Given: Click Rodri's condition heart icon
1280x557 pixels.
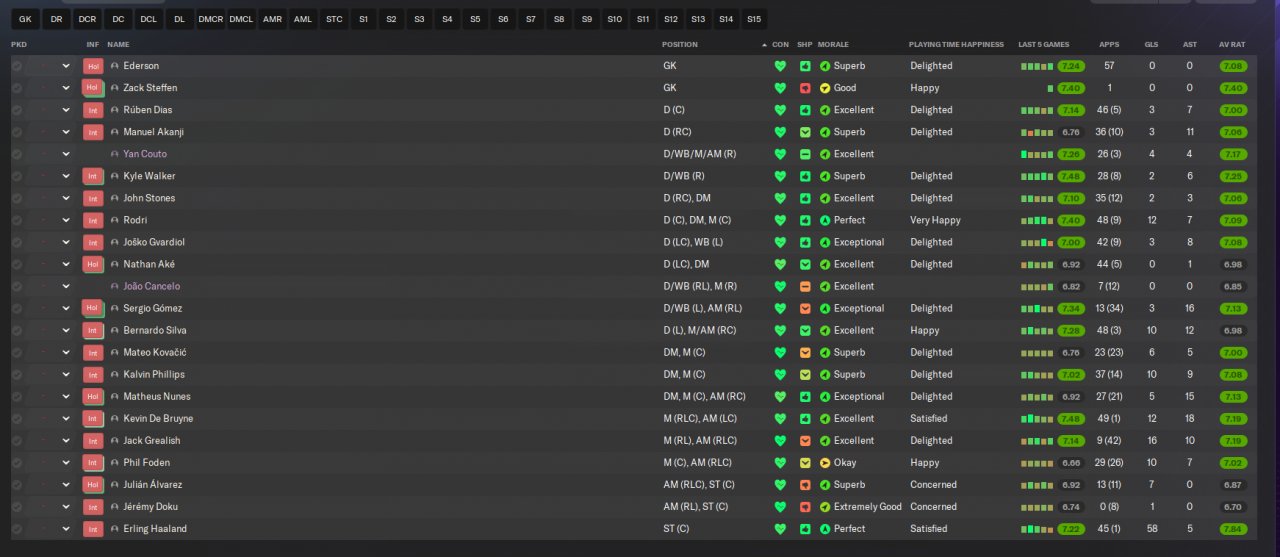Looking at the screenshot, I should click(780, 220).
